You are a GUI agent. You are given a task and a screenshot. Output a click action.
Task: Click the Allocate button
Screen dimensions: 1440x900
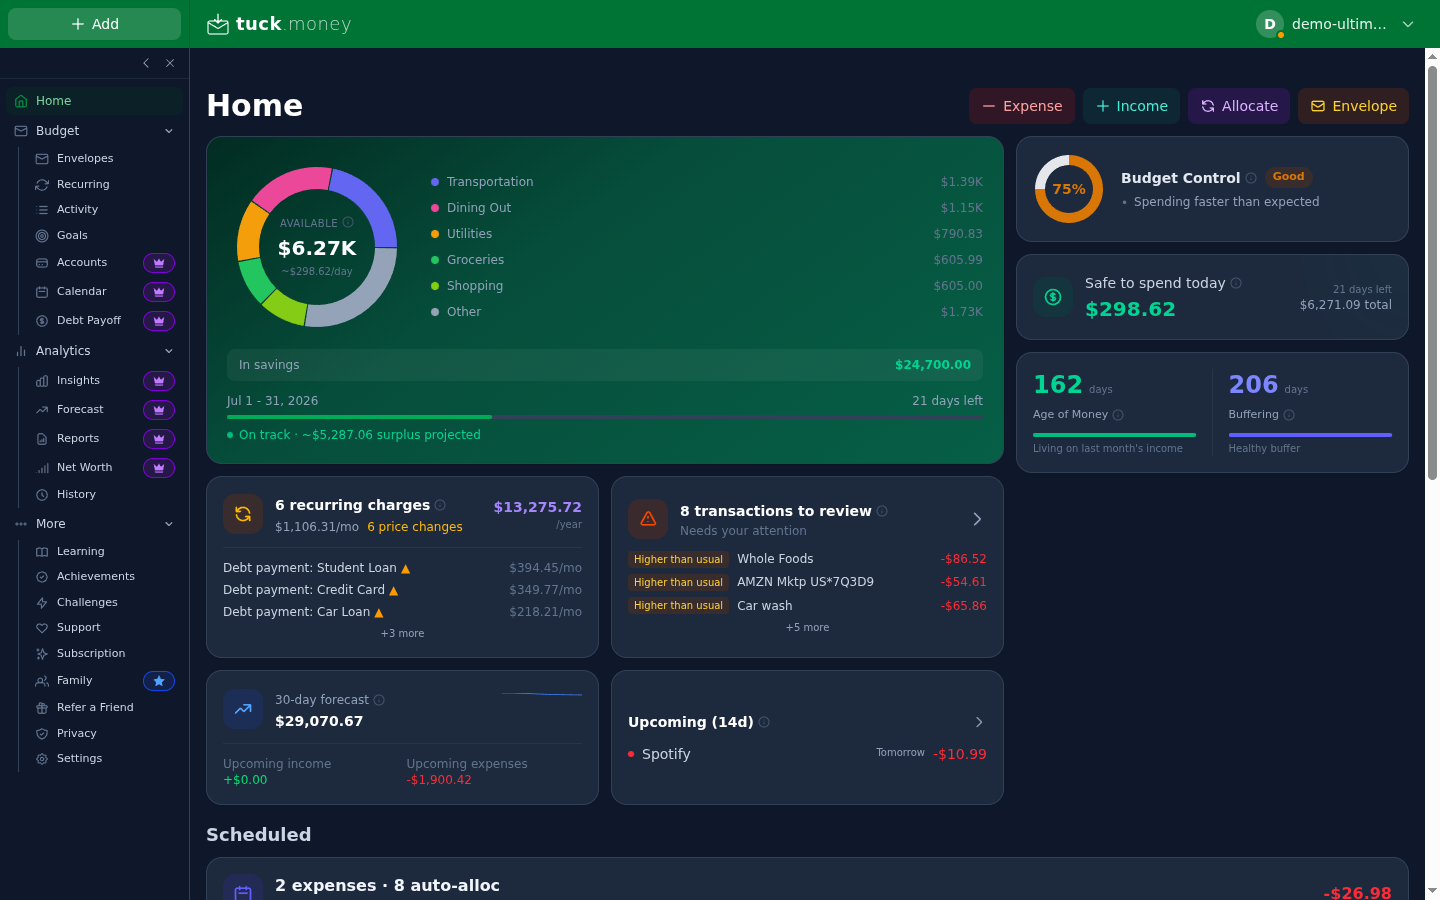click(1239, 106)
